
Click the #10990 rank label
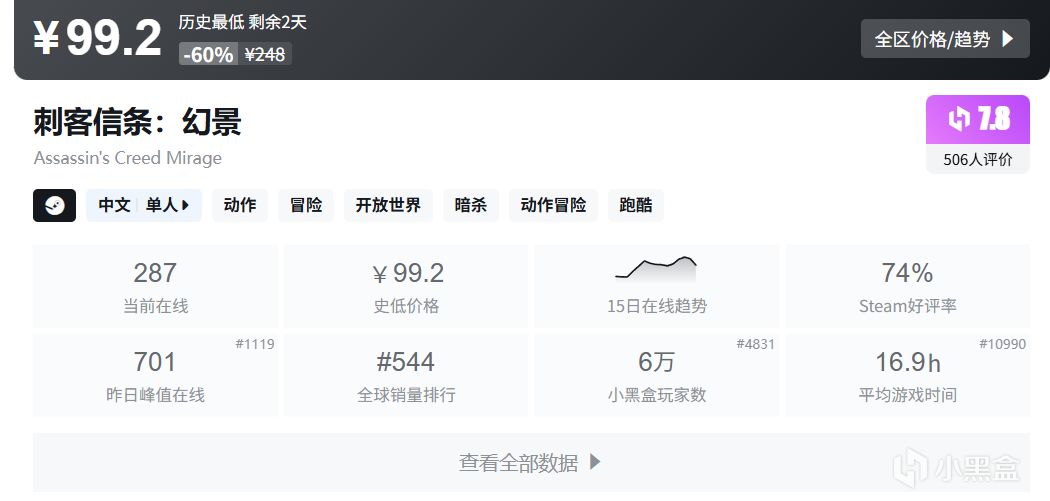tap(1002, 344)
